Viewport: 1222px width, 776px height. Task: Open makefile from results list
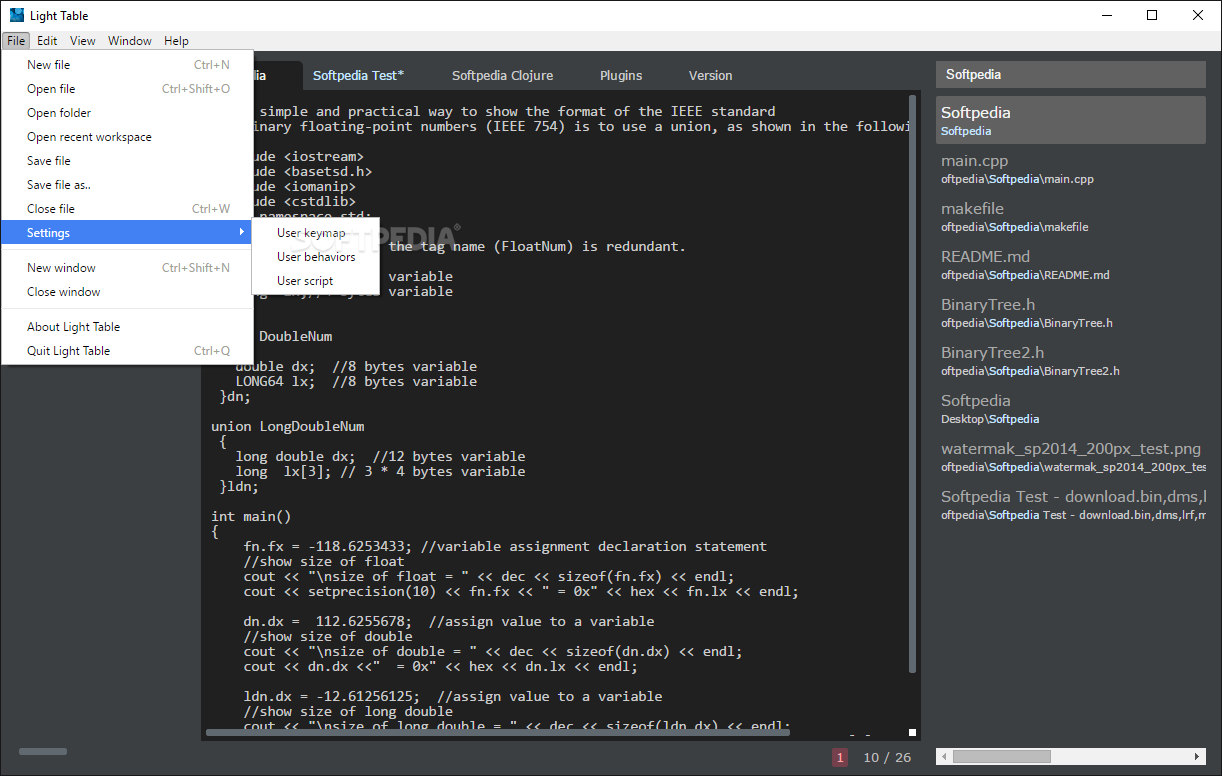(x=1071, y=217)
